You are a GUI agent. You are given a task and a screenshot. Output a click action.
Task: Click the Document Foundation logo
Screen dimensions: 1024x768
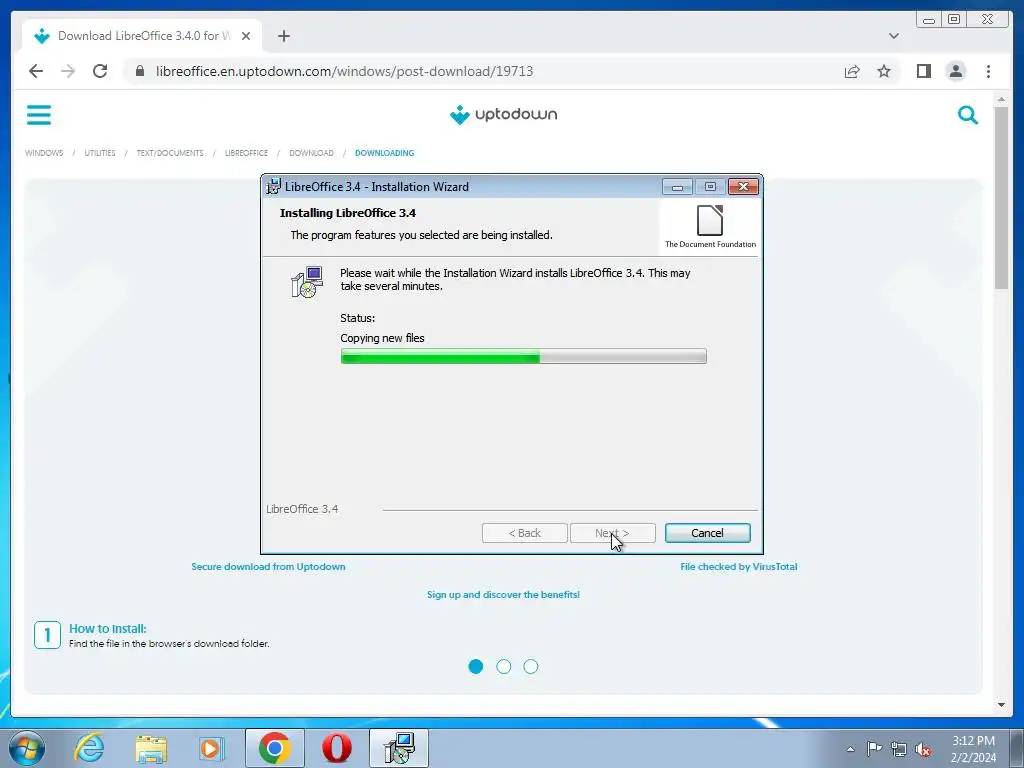[710, 226]
